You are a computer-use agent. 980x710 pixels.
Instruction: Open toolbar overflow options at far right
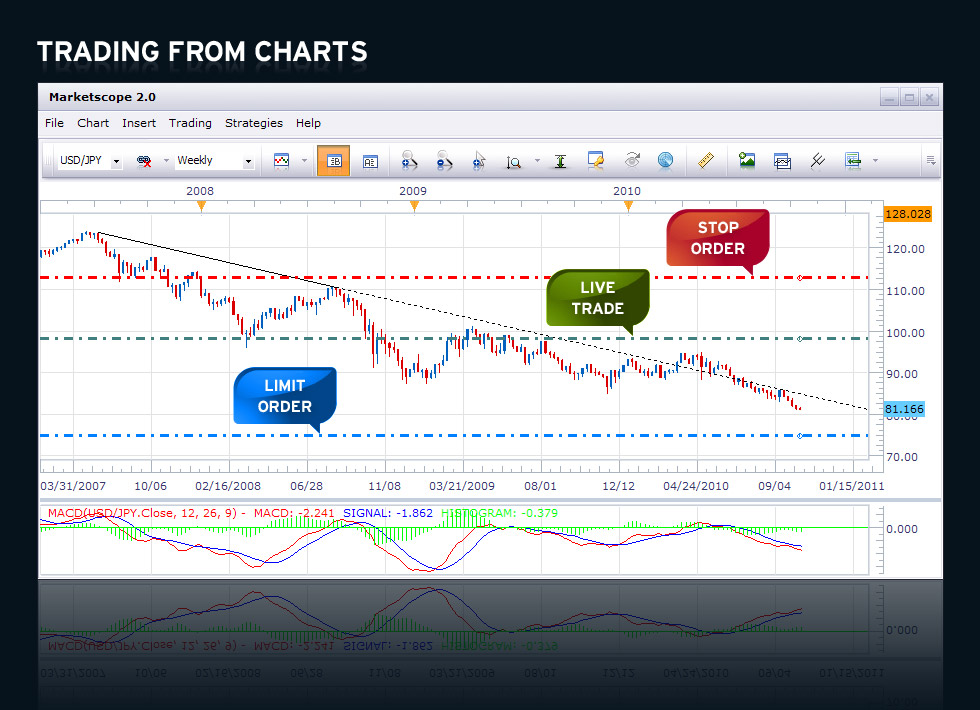931,161
